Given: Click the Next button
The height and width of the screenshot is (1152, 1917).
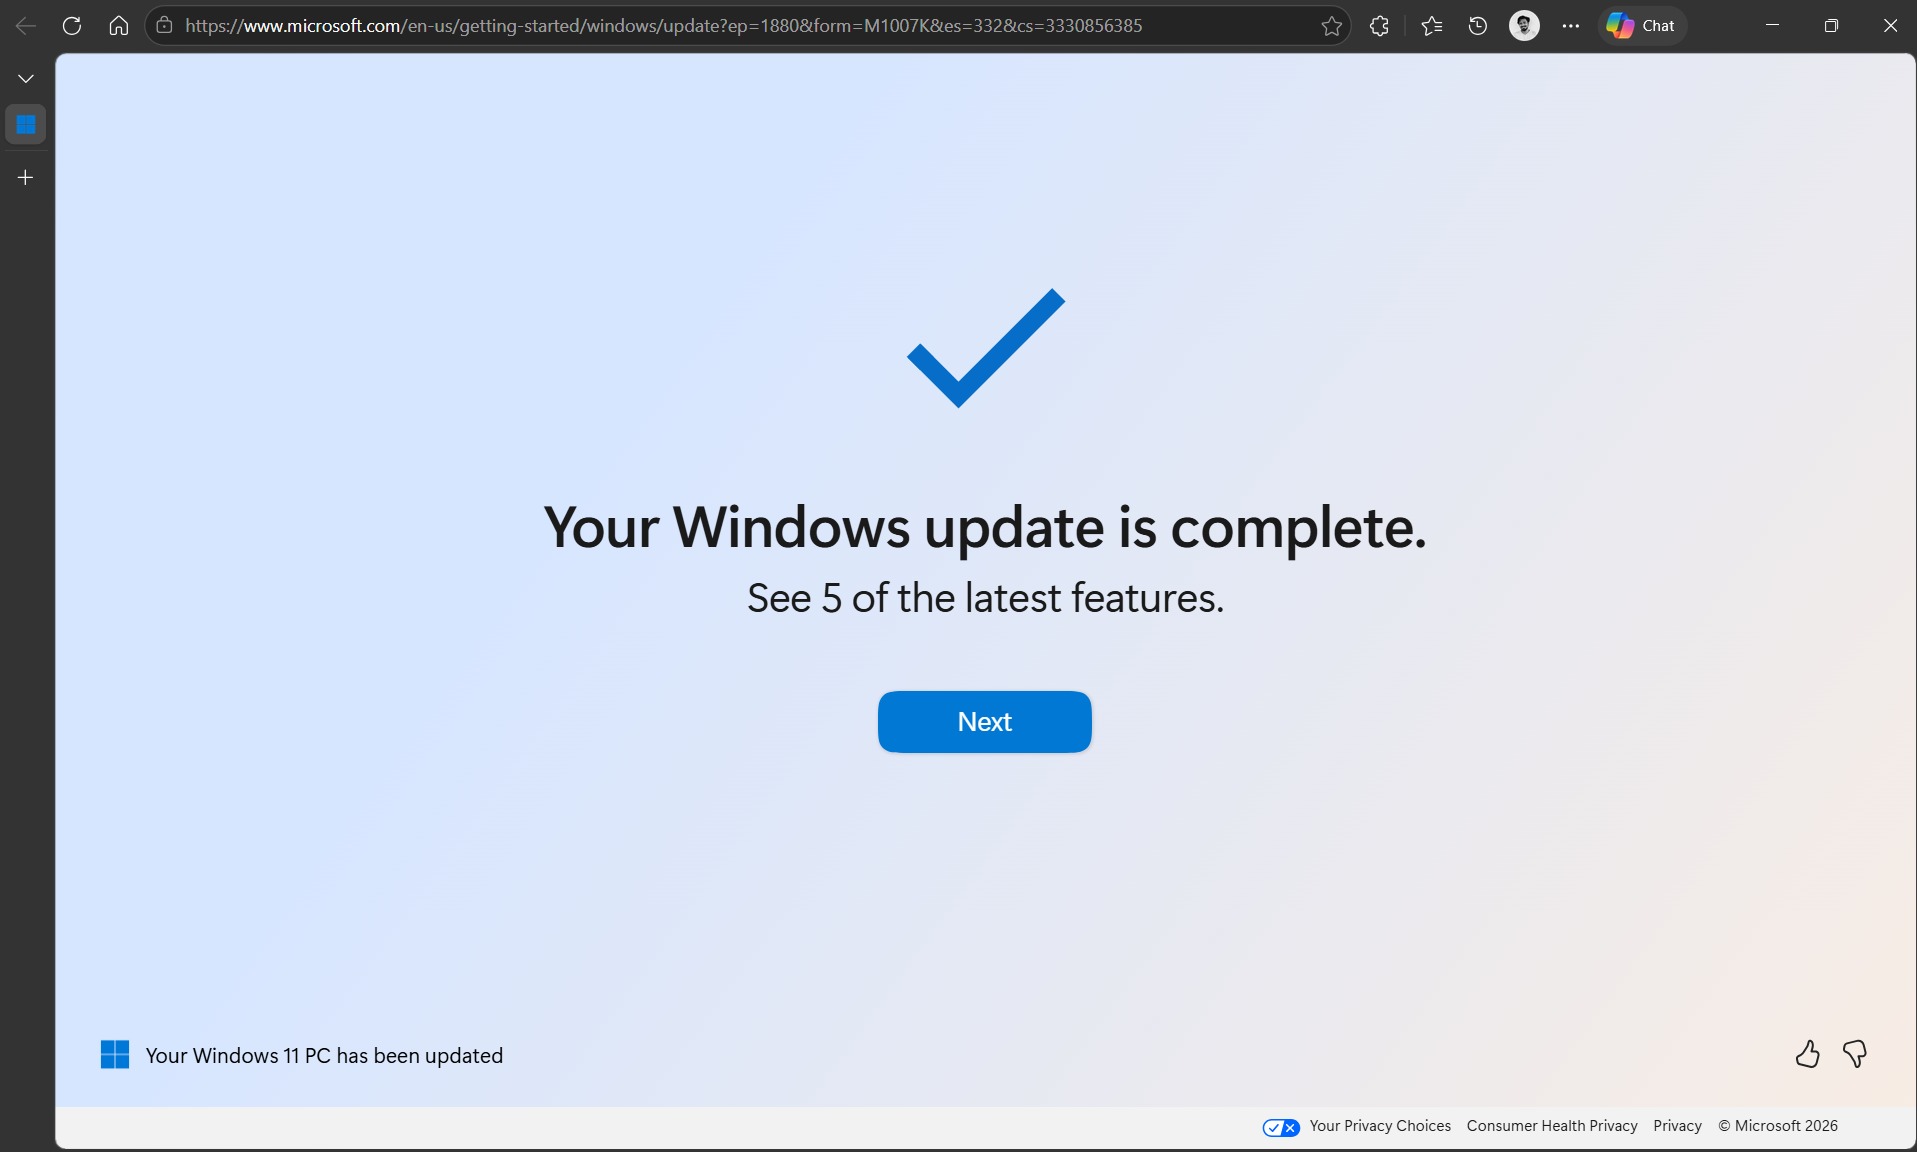Looking at the screenshot, I should [x=983, y=721].
